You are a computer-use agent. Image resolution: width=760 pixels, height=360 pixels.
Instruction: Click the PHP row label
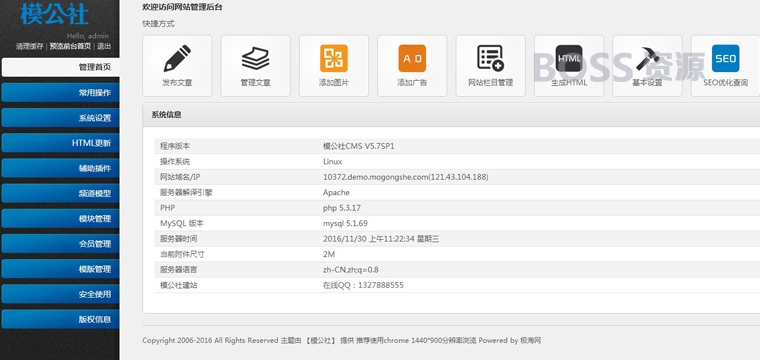pyautogui.click(x=167, y=208)
